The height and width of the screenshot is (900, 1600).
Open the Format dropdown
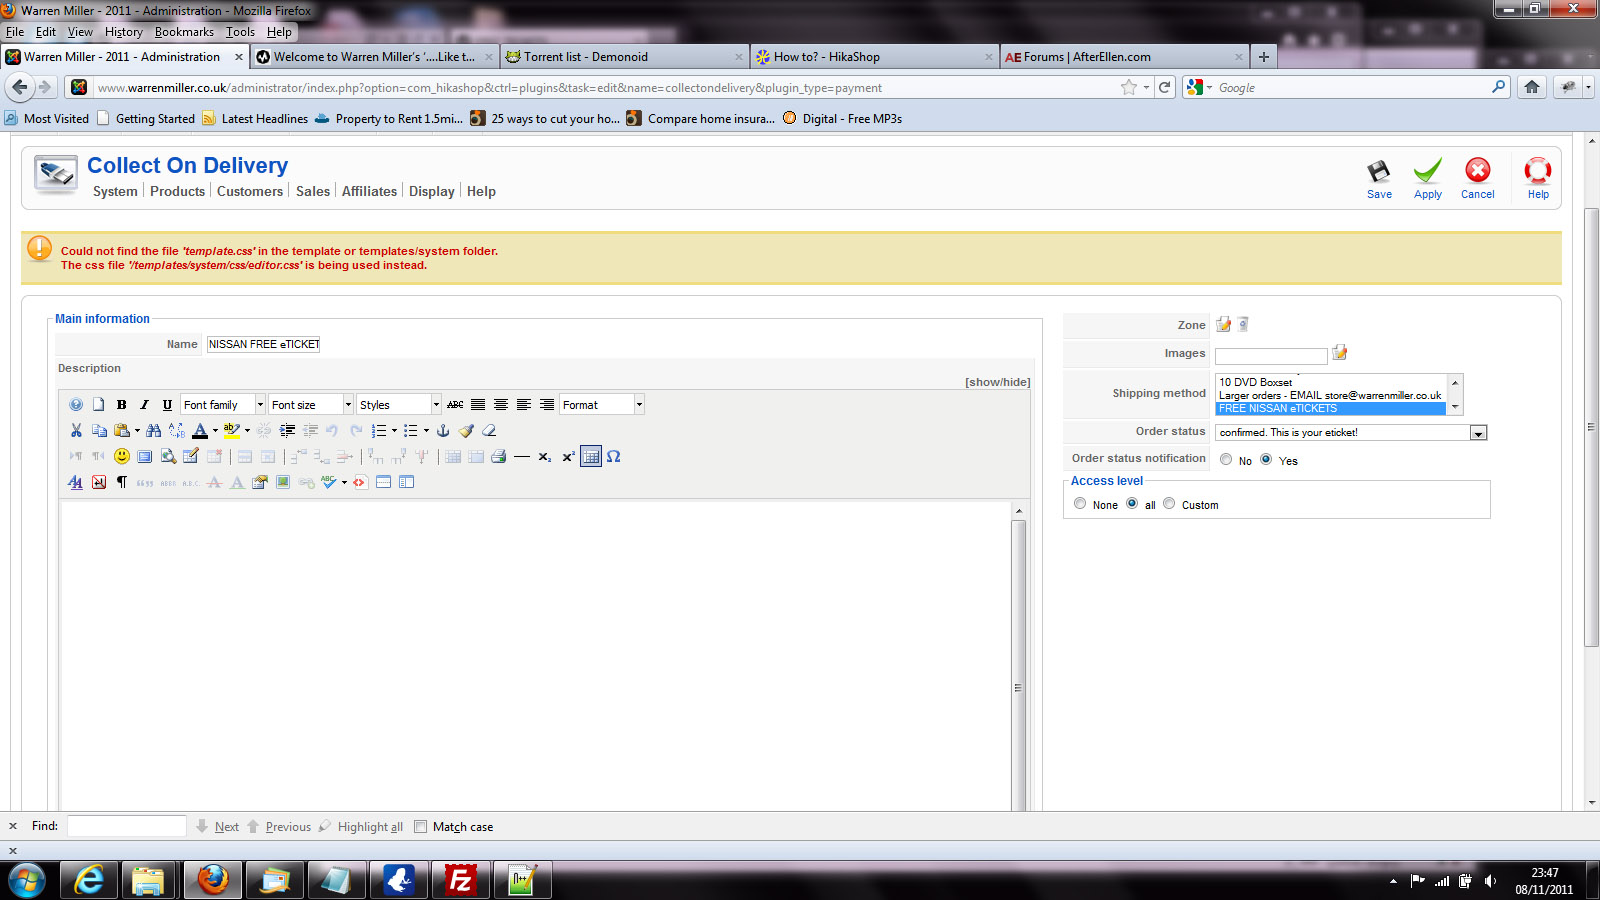click(602, 405)
